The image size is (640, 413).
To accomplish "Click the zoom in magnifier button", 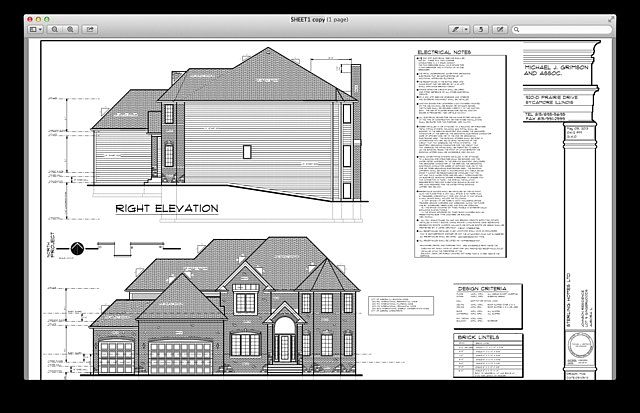I will [x=71, y=29].
